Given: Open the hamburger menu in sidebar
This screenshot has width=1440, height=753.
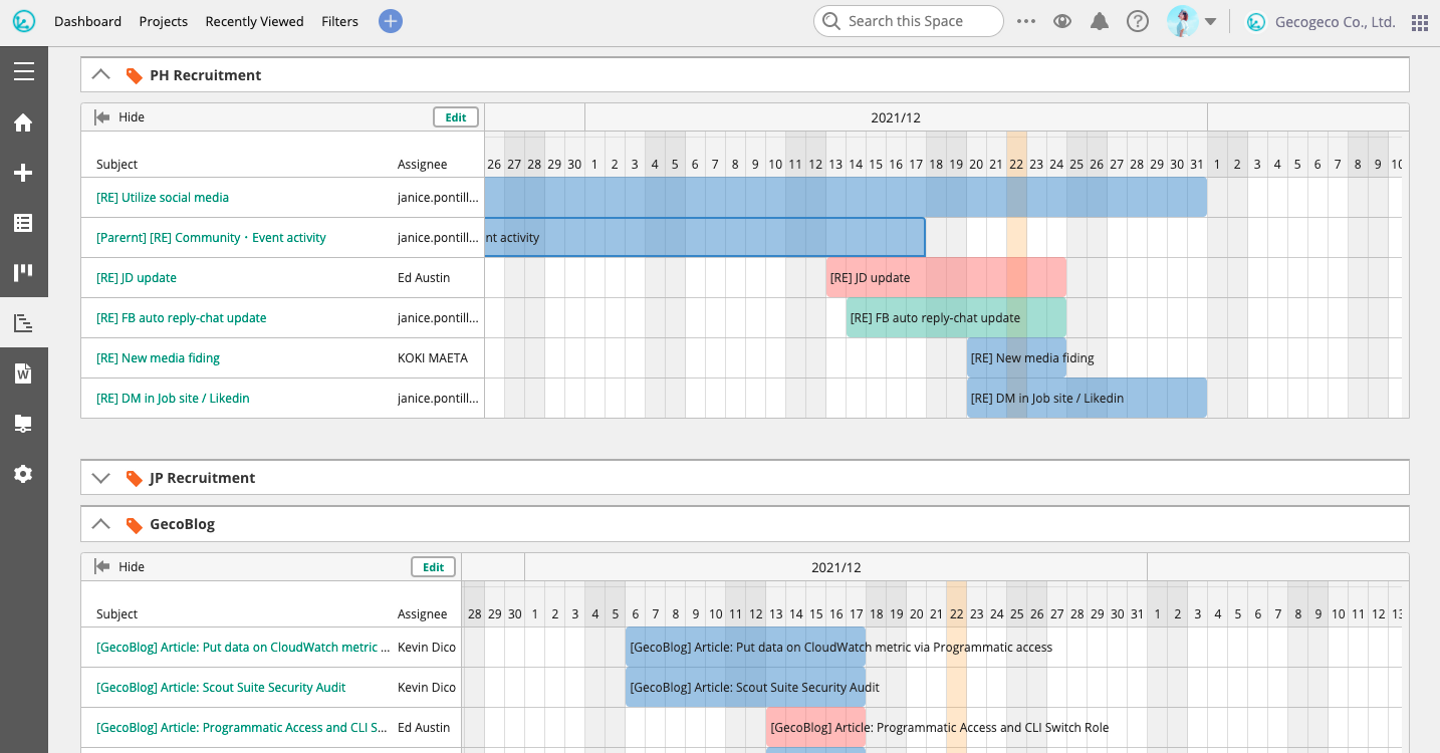Looking at the screenshot, I should coord(24,71).
